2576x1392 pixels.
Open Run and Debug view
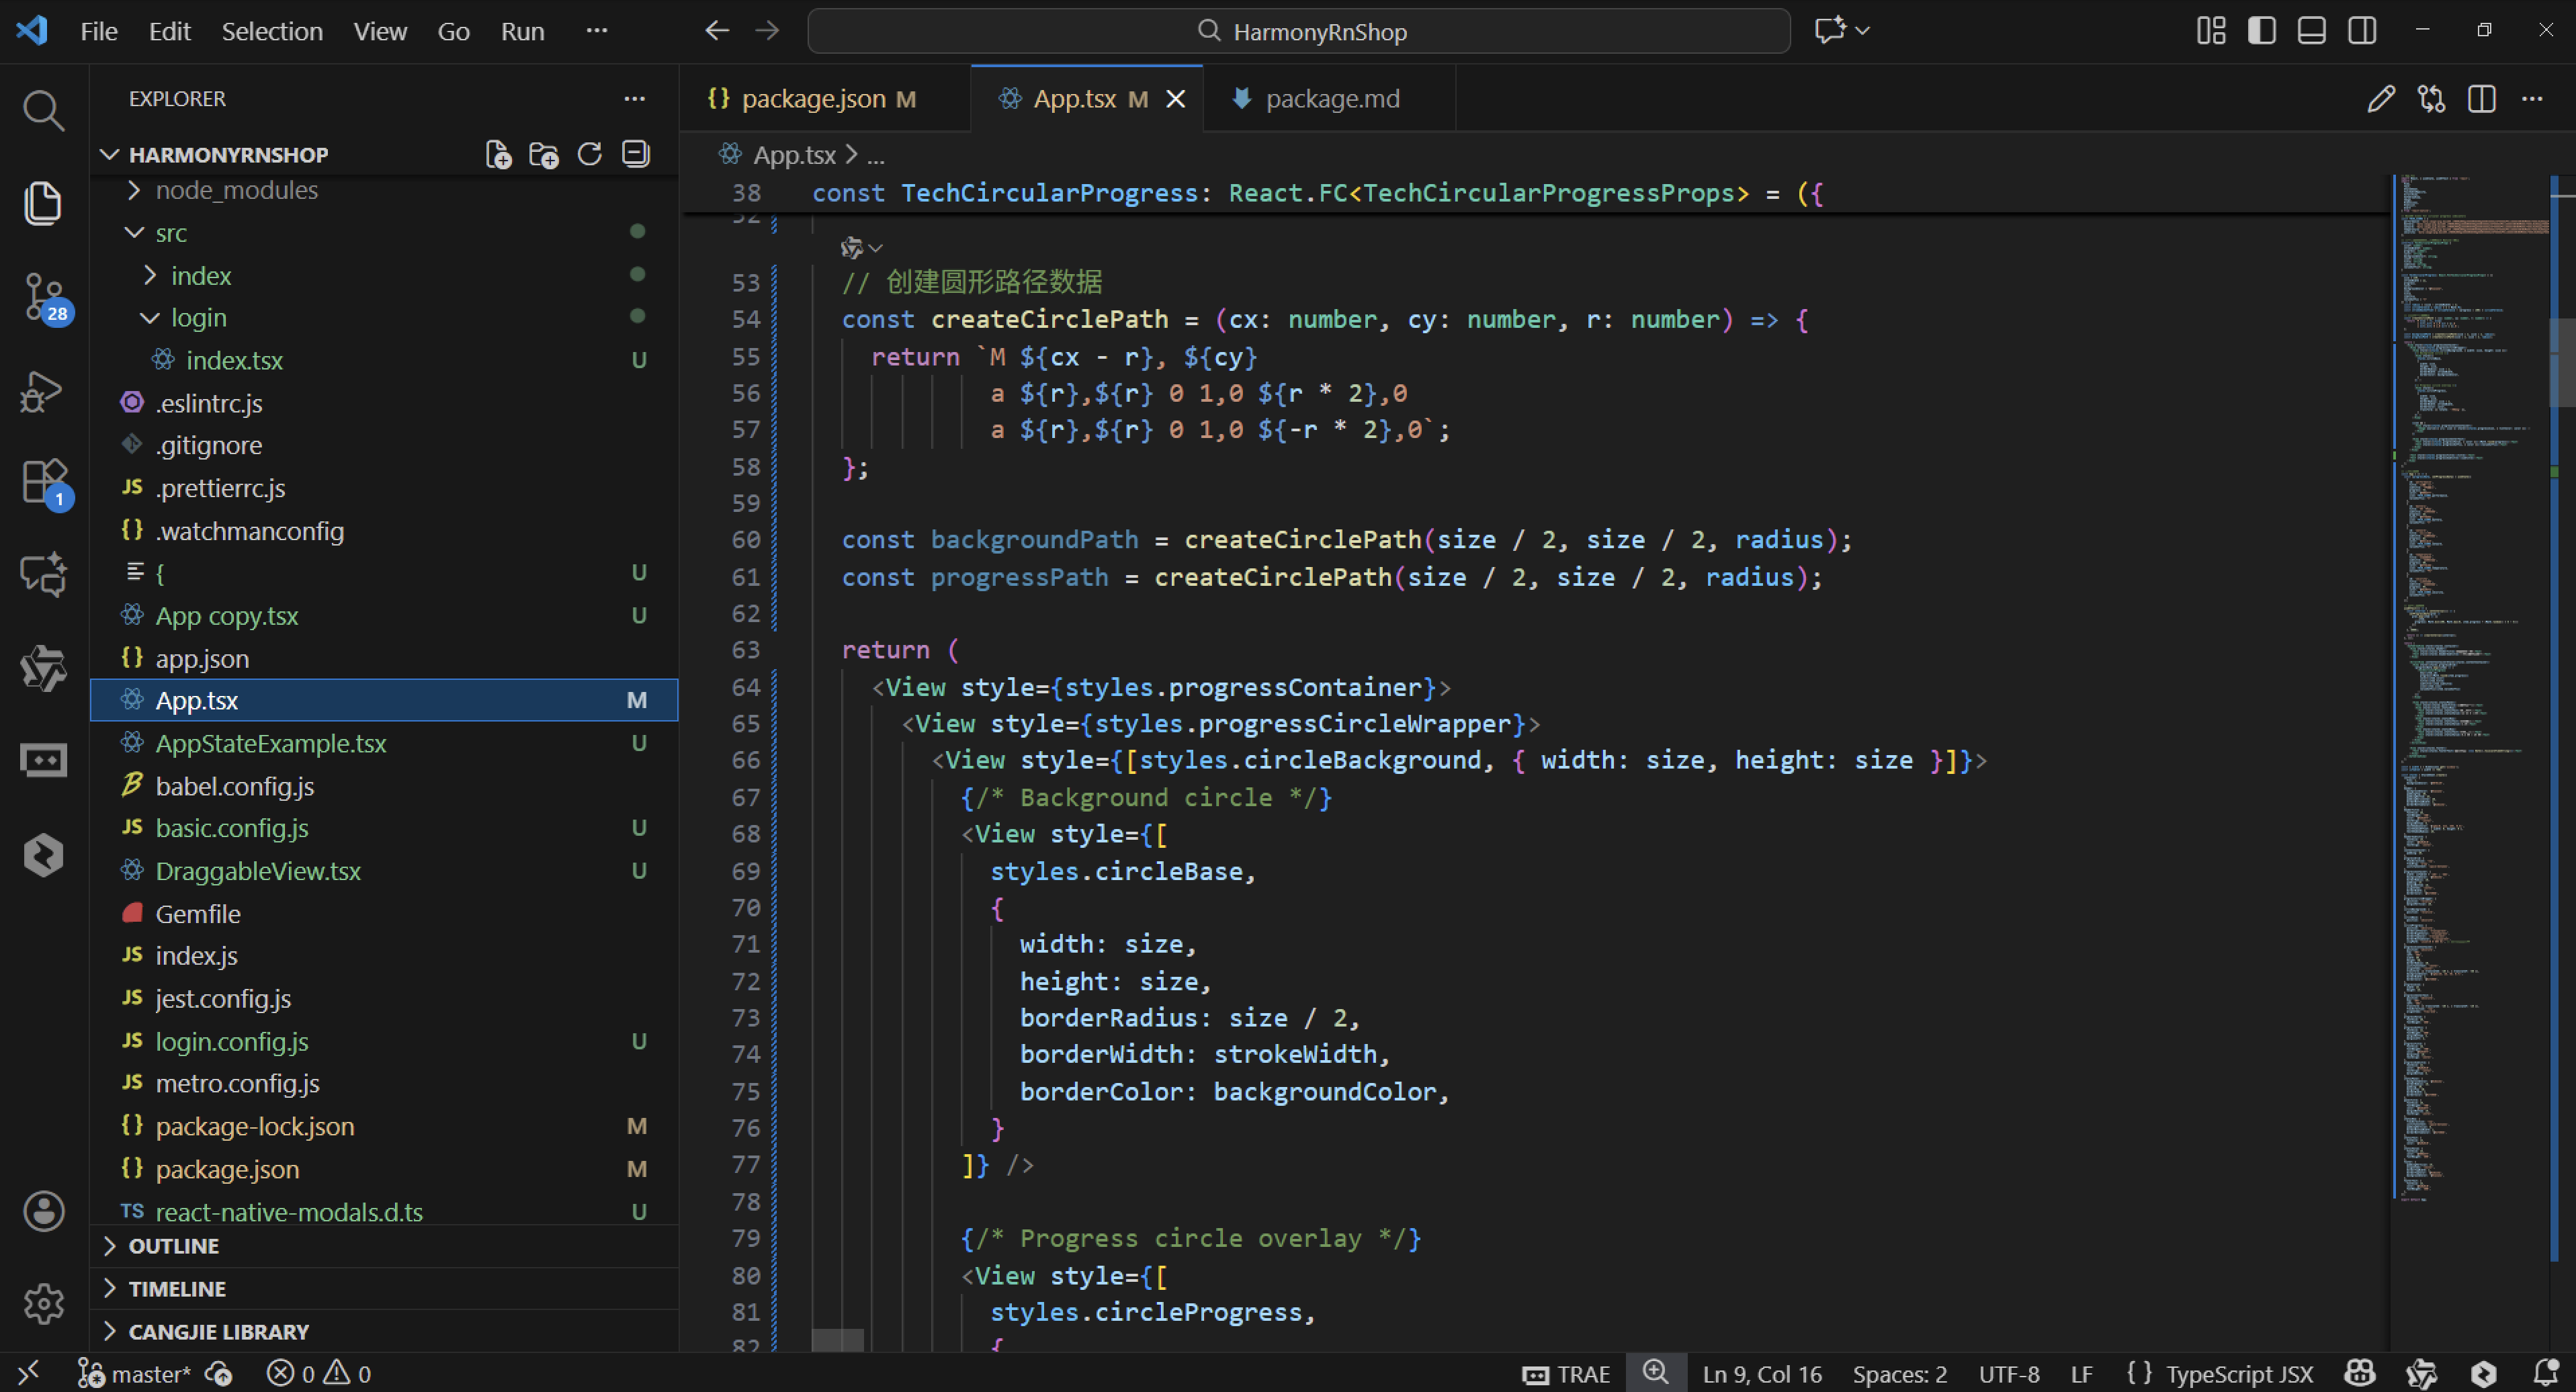pos(43,391)
